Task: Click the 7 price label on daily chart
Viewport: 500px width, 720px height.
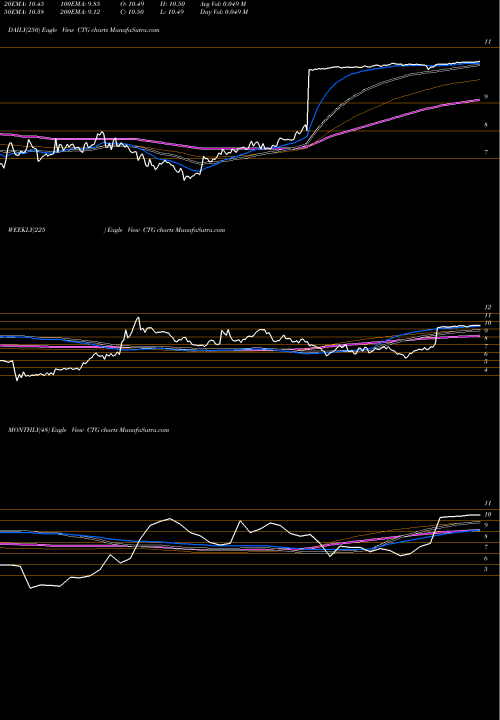Action: point(486,152)
